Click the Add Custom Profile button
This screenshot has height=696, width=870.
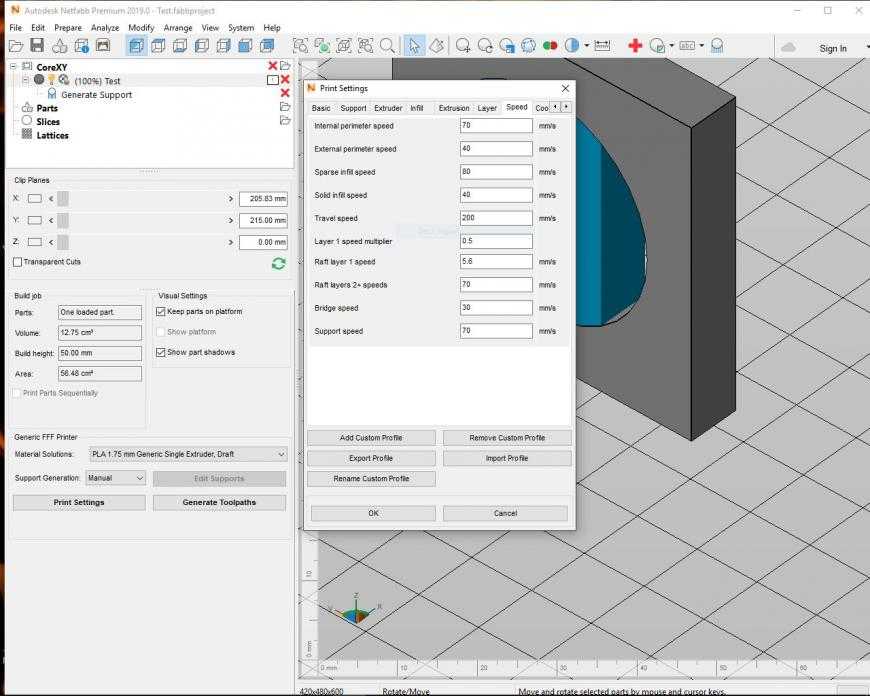click(x=371, y=438)
